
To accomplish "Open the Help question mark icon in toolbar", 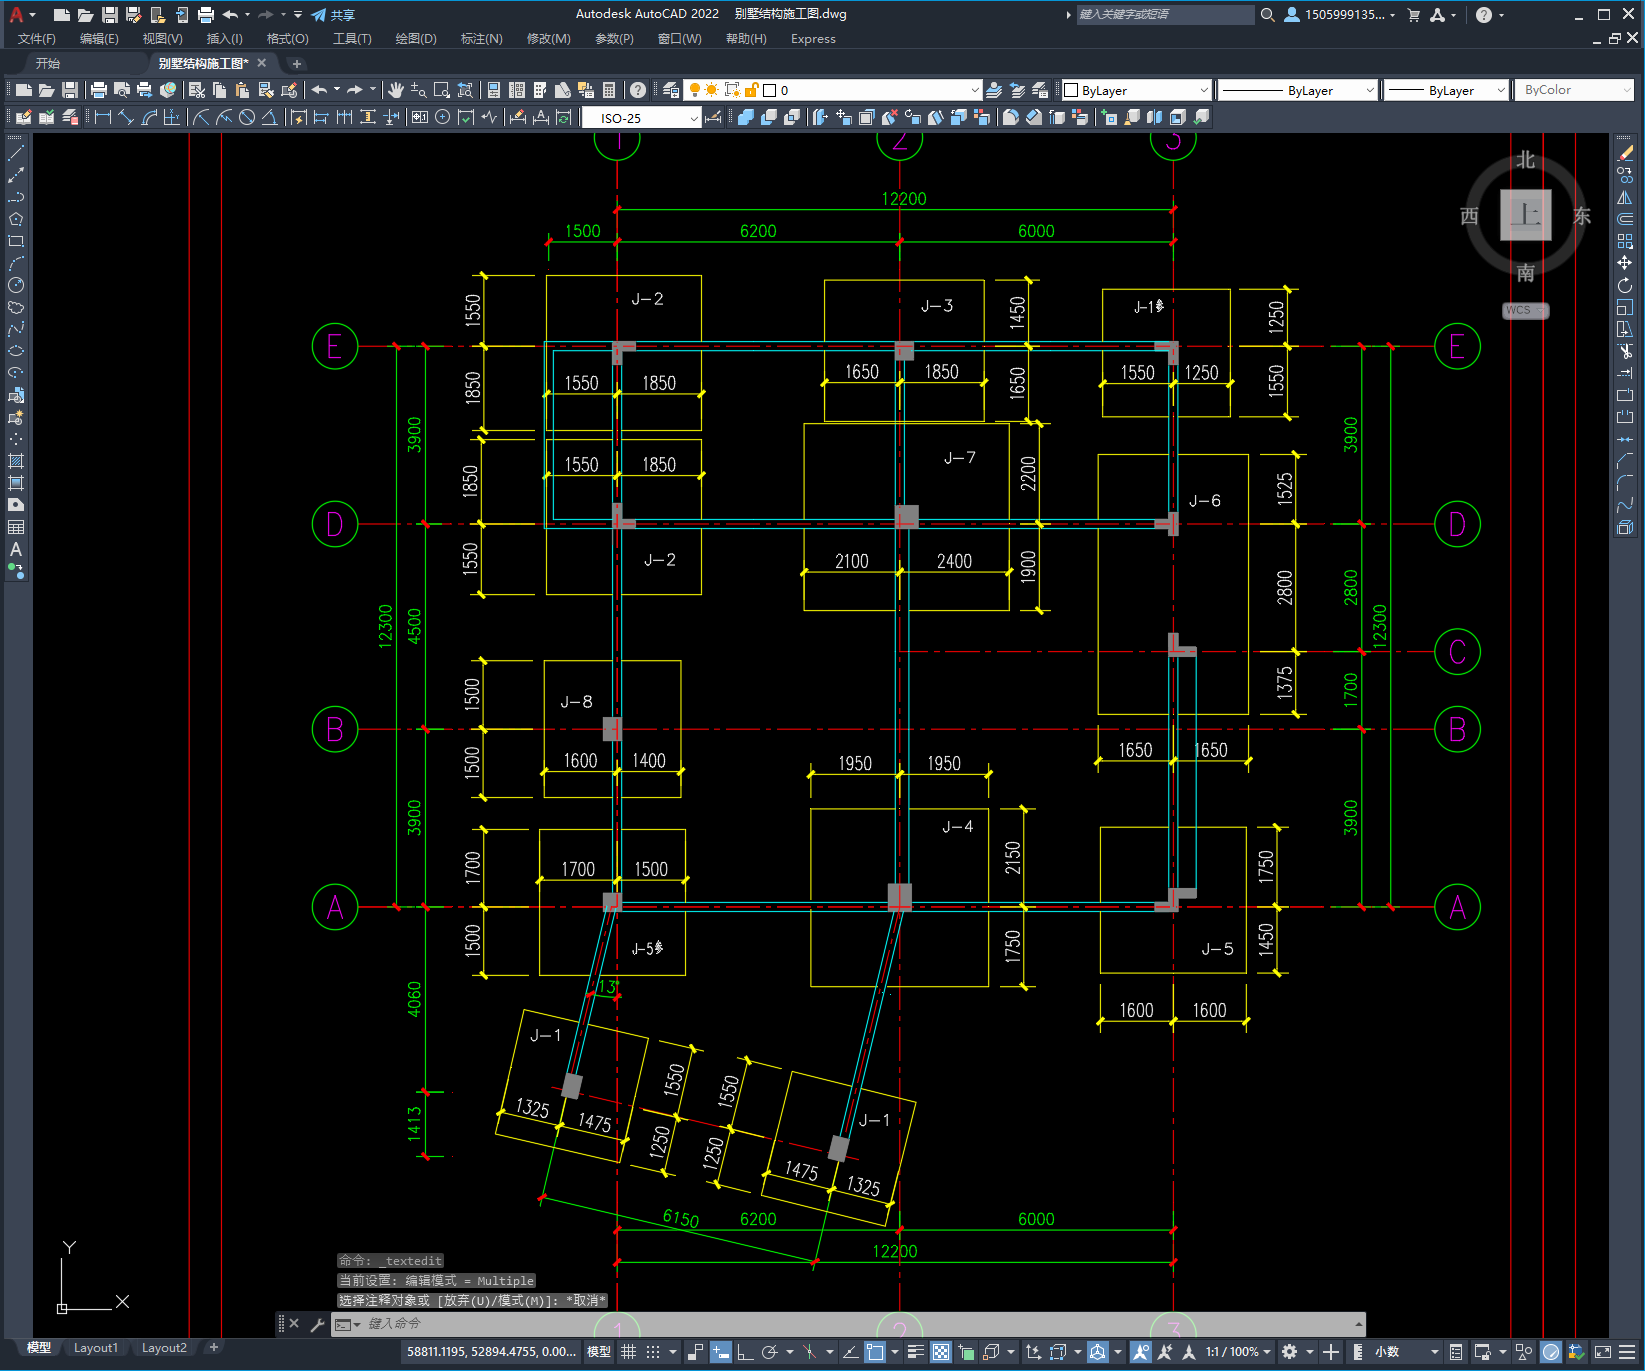I will coord(638,90).
